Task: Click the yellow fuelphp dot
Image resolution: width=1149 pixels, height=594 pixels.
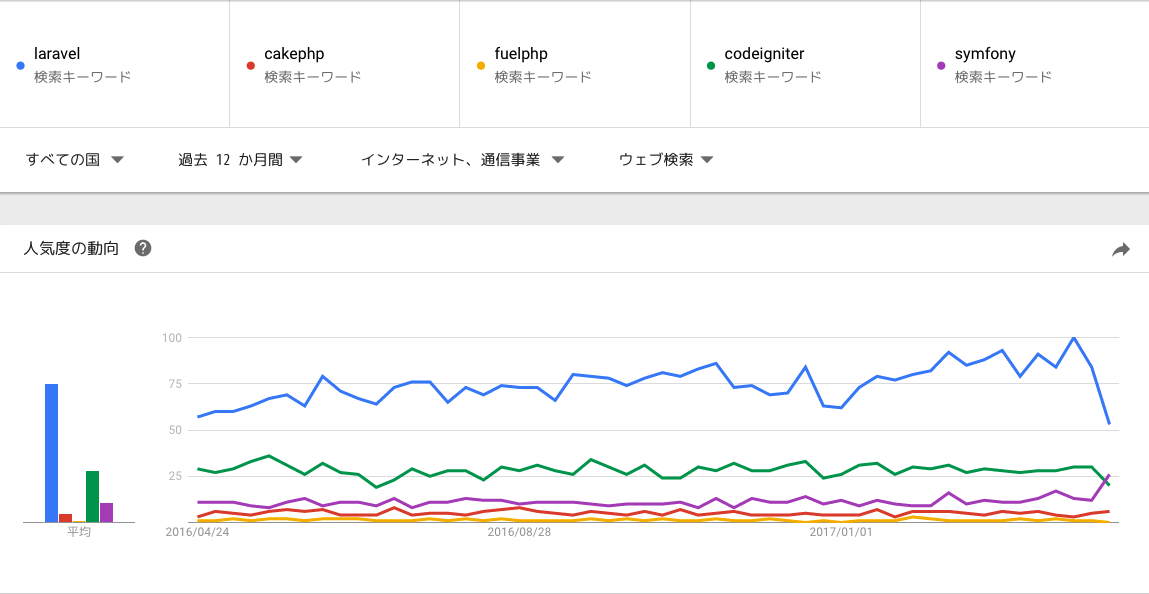Action: pos(481,66)
